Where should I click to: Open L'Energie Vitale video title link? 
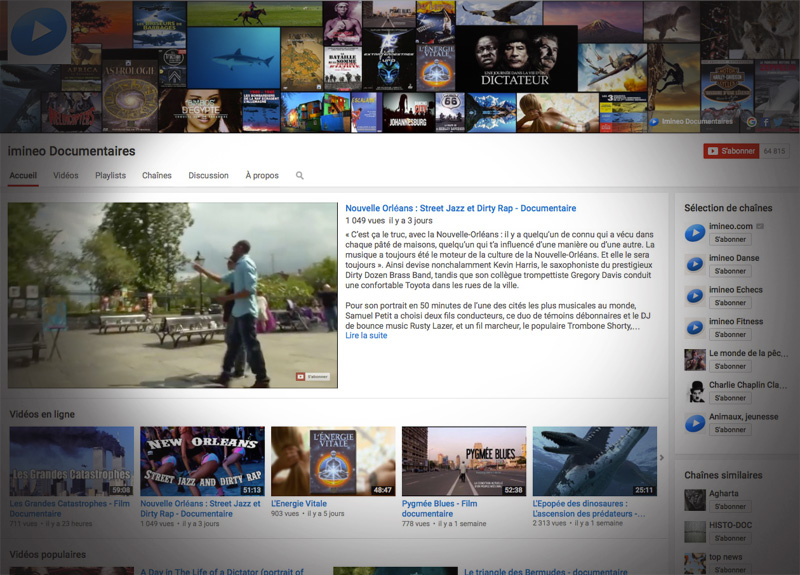299,504
